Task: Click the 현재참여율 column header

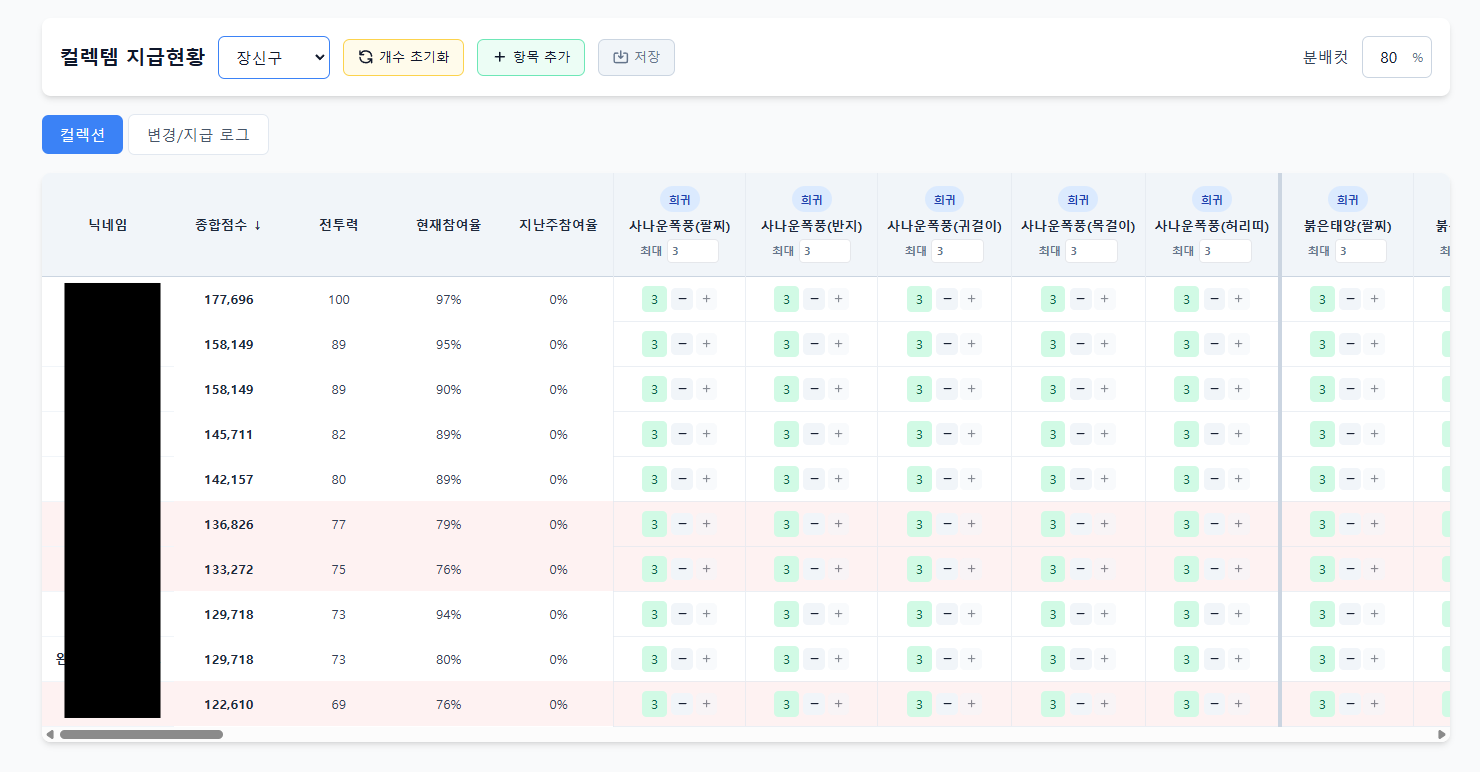Action: coord(448,225)
